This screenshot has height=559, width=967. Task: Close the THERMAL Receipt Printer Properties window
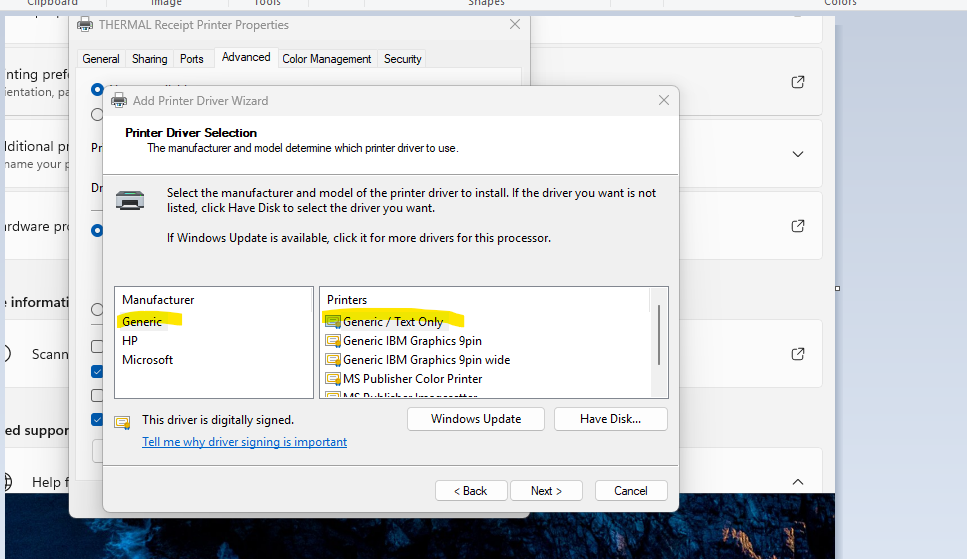click(x=515, y=24)
